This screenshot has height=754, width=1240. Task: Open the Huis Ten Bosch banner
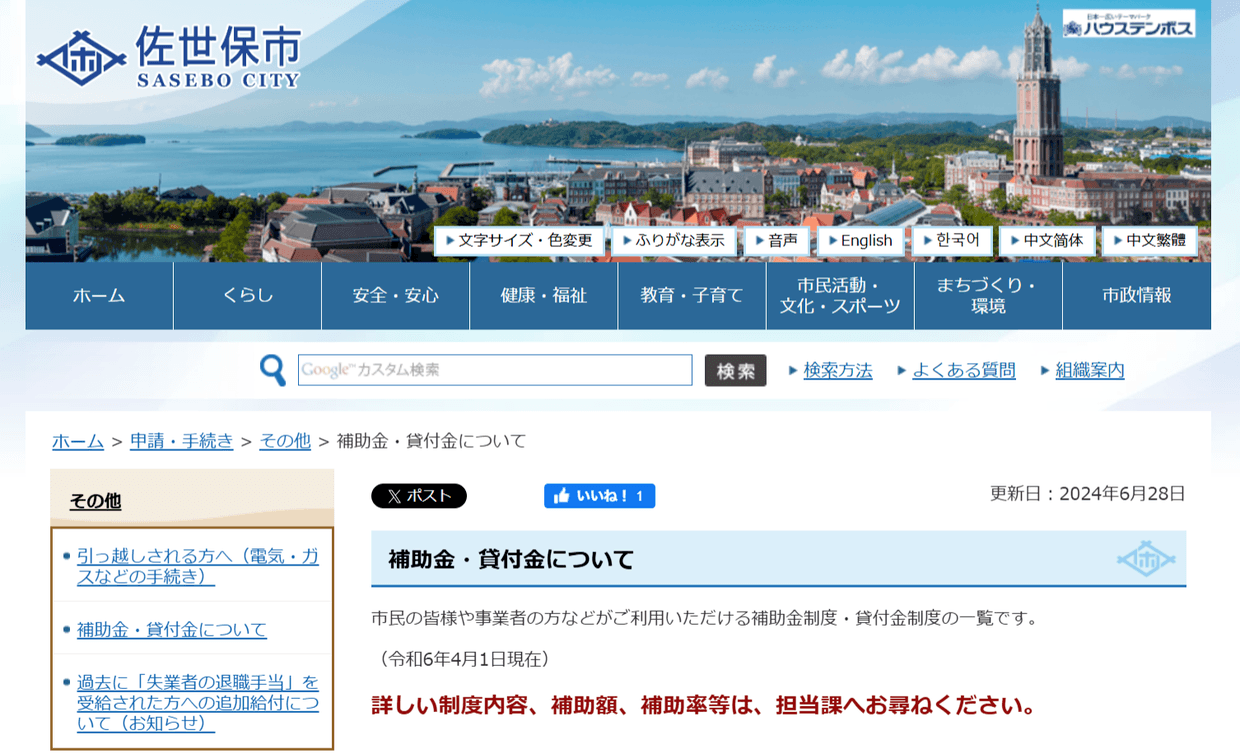tap(1129, 23)
